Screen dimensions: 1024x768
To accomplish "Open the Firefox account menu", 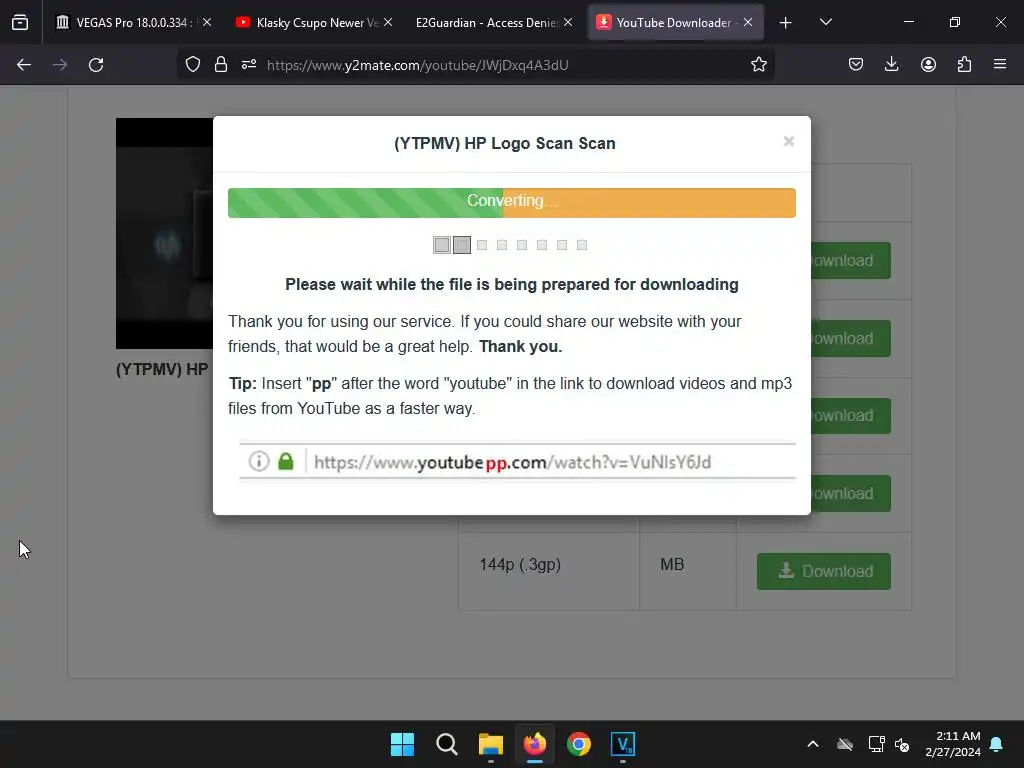I will click(928, 65).
